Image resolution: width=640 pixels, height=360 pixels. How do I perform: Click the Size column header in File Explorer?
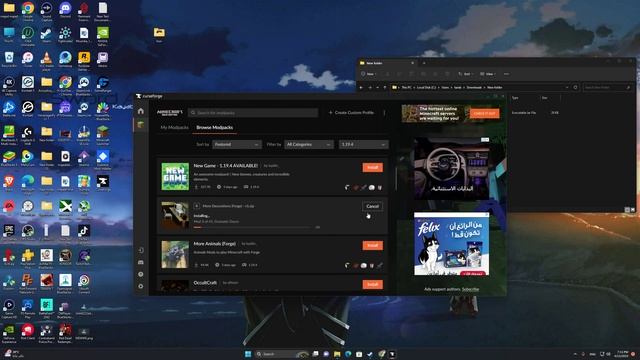(544, 98)
